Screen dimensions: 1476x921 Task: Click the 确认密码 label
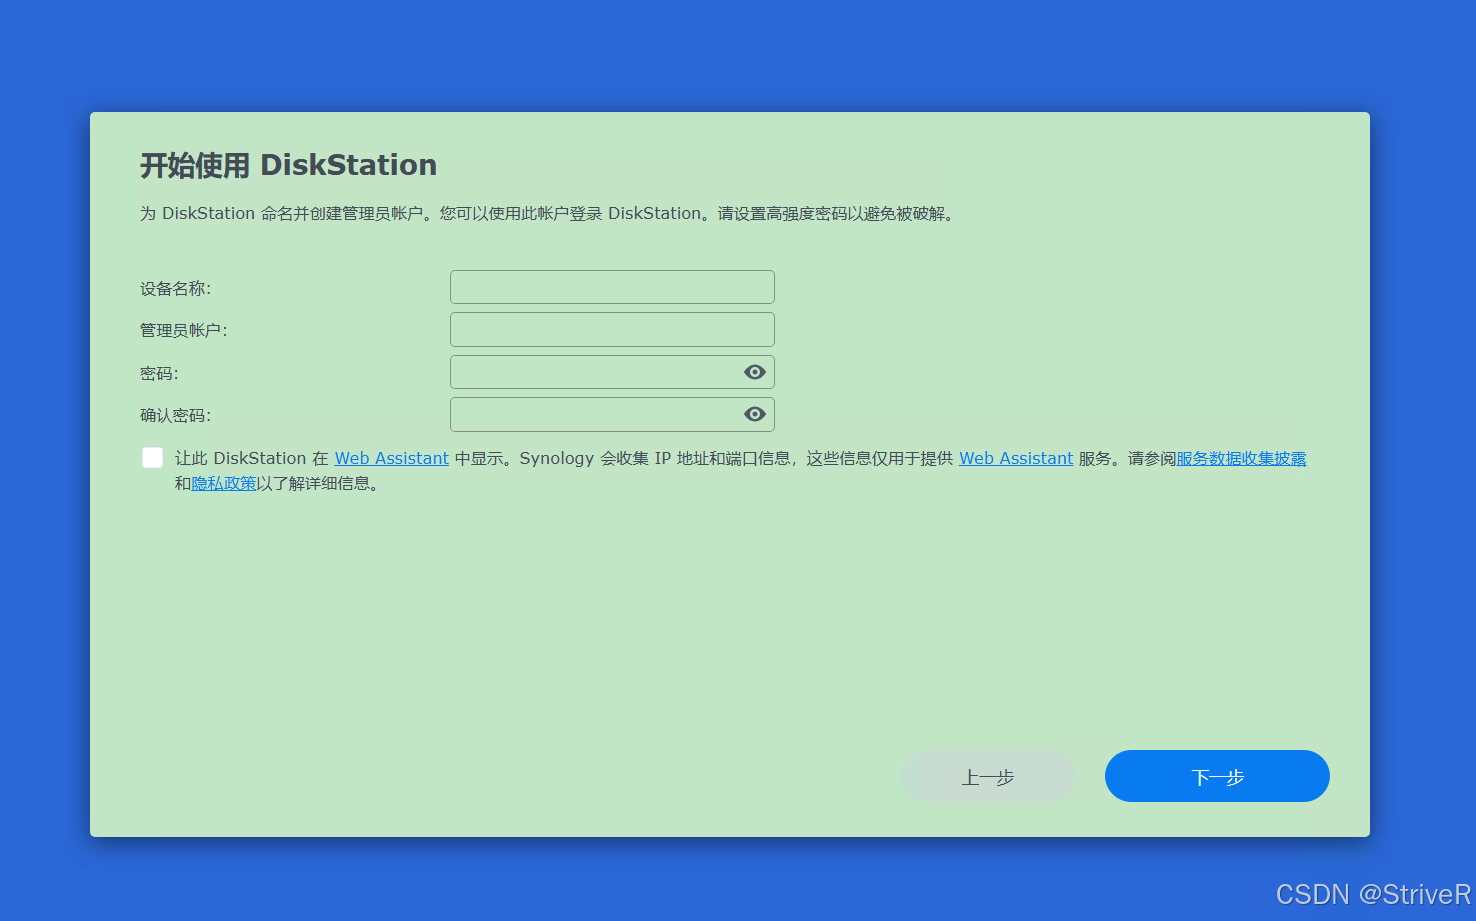(x=175, y=415)
